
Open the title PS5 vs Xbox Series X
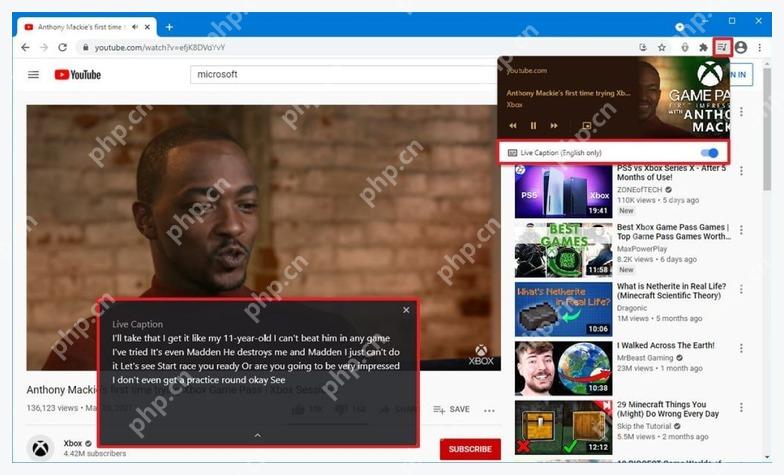point(672,172)
